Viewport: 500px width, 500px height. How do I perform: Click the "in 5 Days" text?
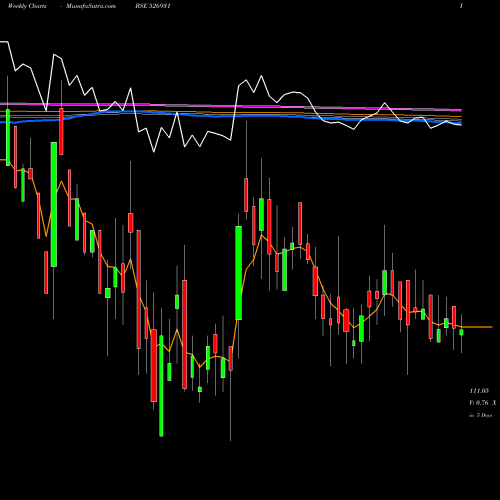(481, 415)
